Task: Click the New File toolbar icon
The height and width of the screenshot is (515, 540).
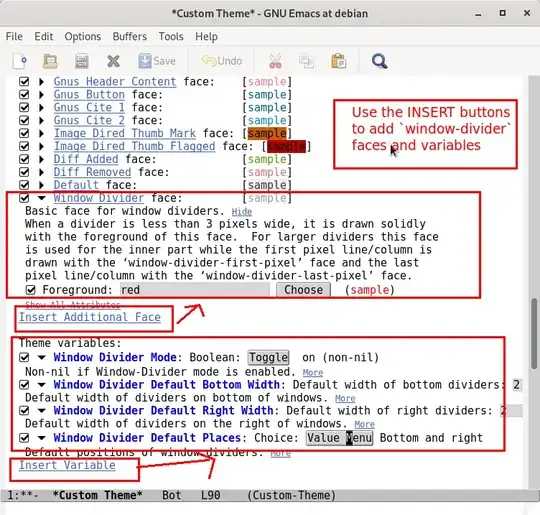Action: click(20, 61)
